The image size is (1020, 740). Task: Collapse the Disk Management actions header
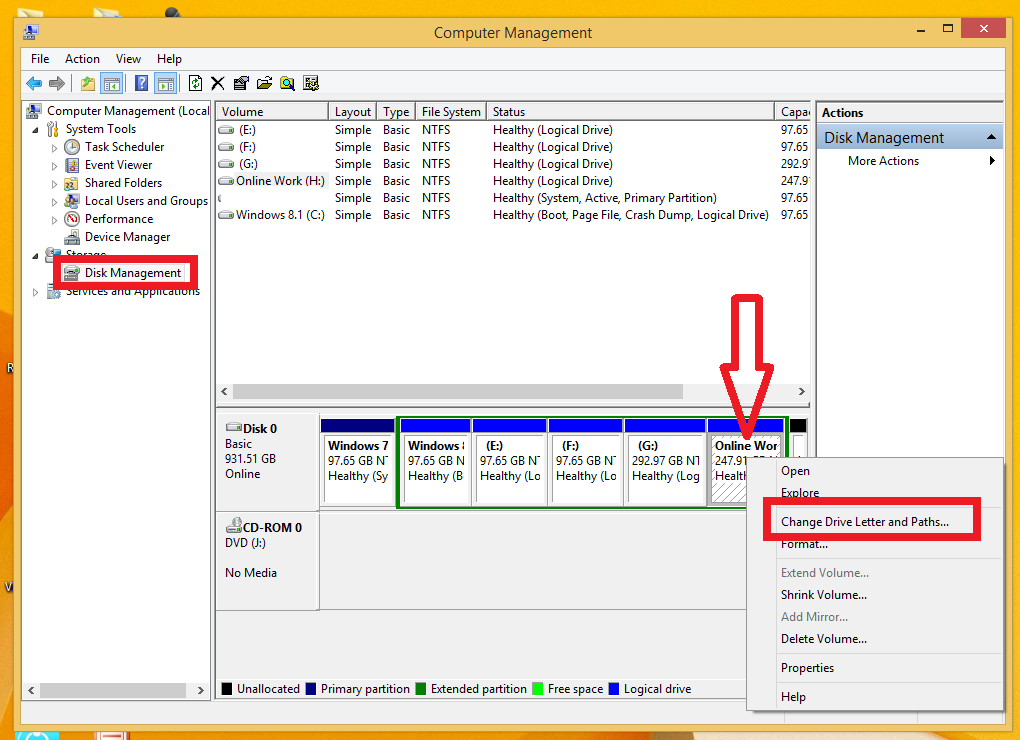pyautogui.click(x=991, y=136)
